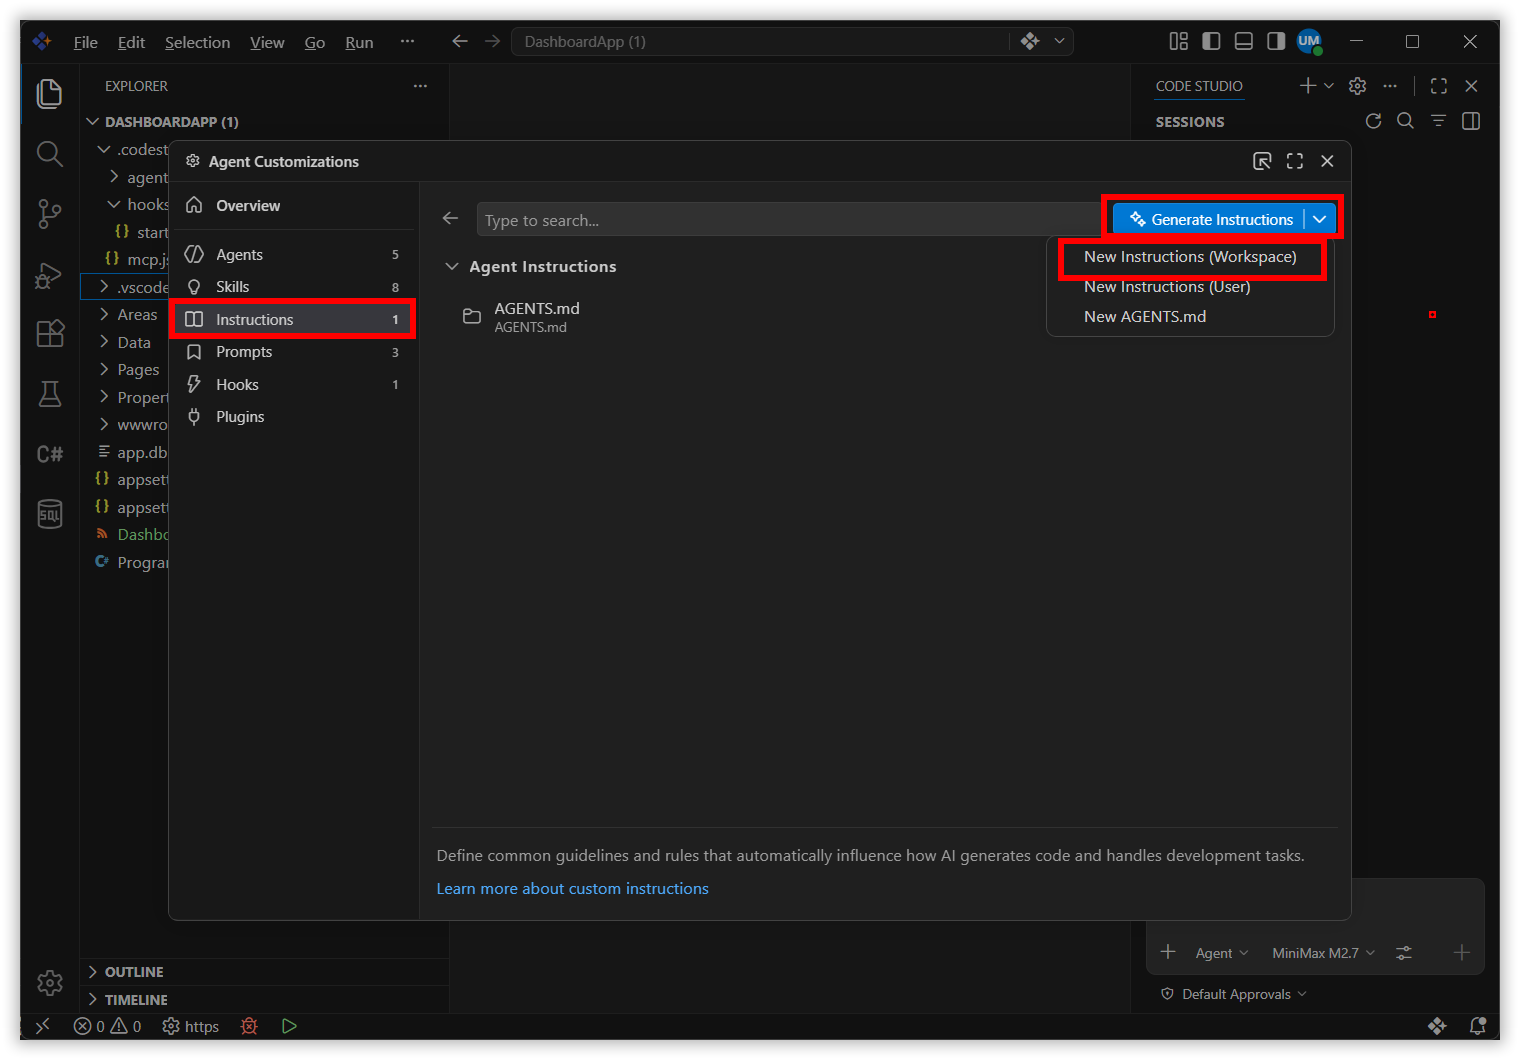This screenshot has height=1060, width=1520.
Task: Customize layout from title bar icon
Action: coord(1179,41)
